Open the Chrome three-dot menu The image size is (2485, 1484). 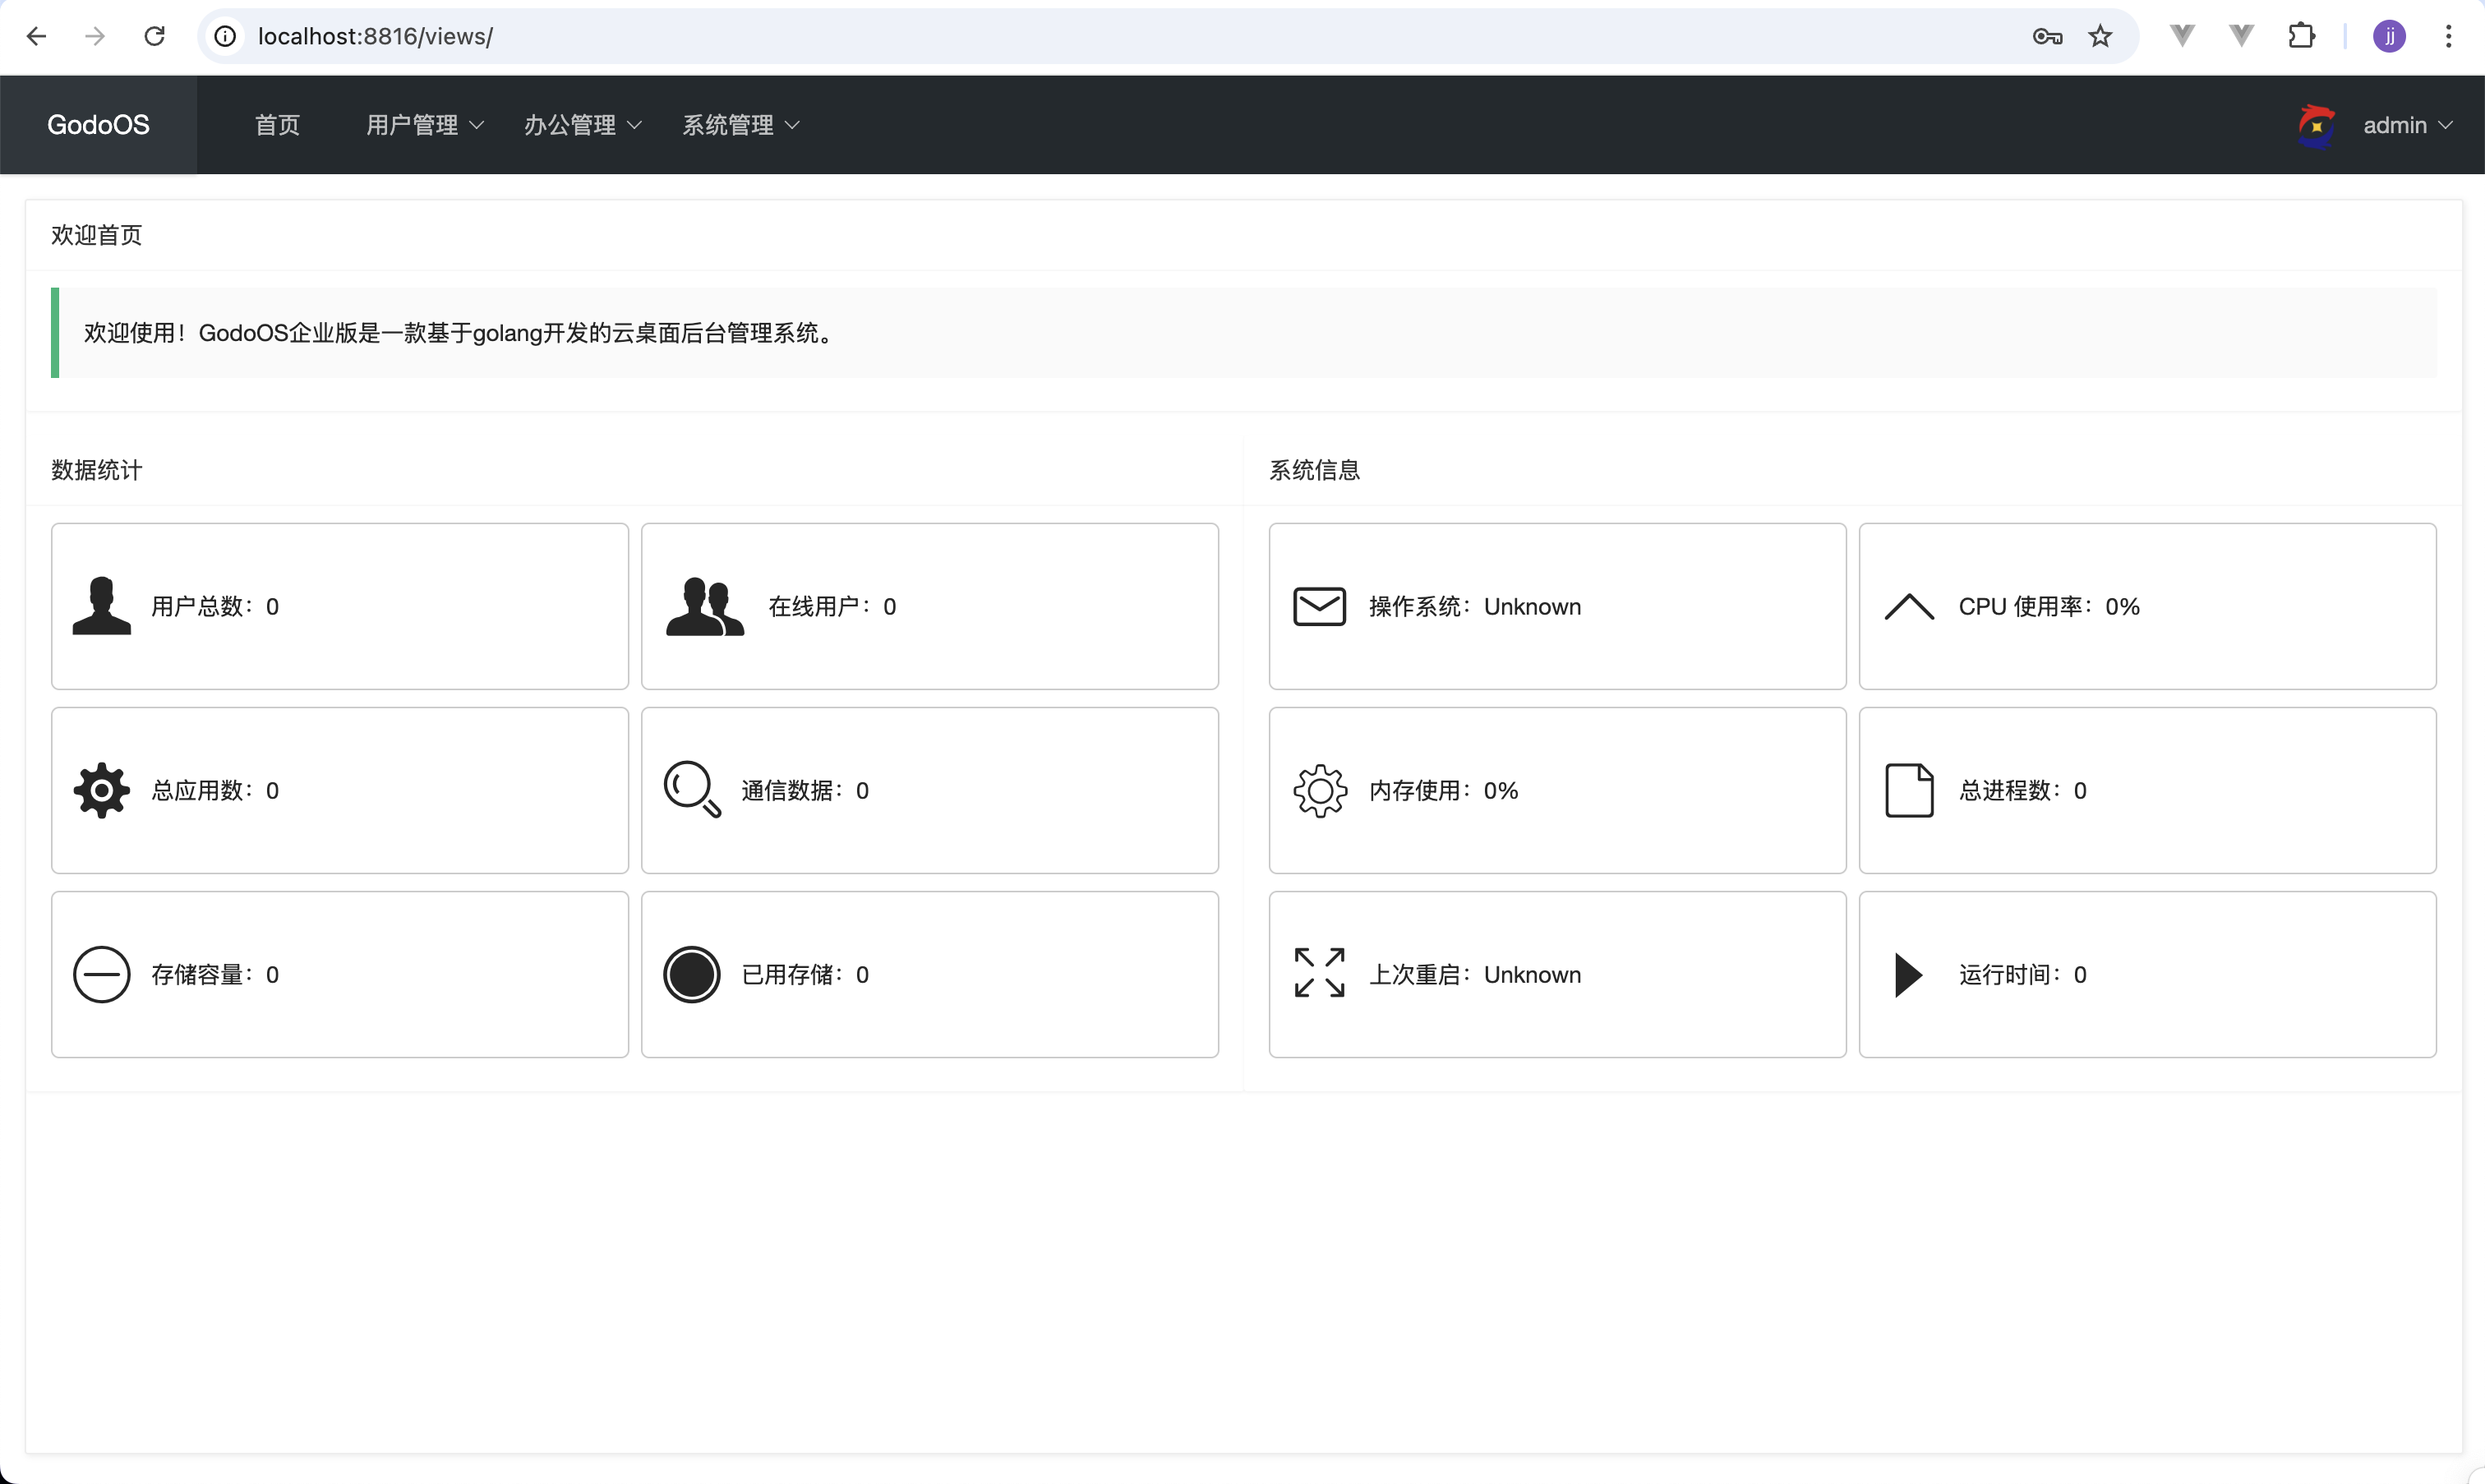pyautogui.click(x=2448, y=37)
